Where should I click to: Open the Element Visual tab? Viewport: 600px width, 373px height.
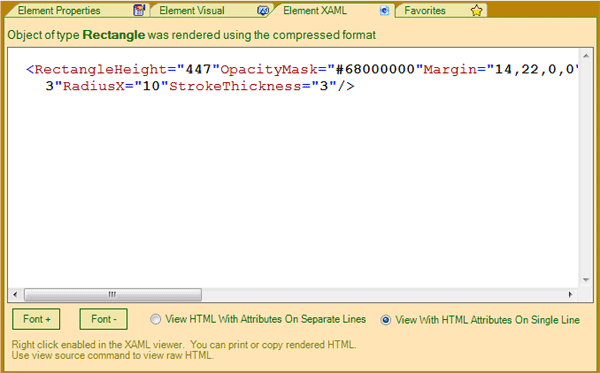(x=211, y=10)
